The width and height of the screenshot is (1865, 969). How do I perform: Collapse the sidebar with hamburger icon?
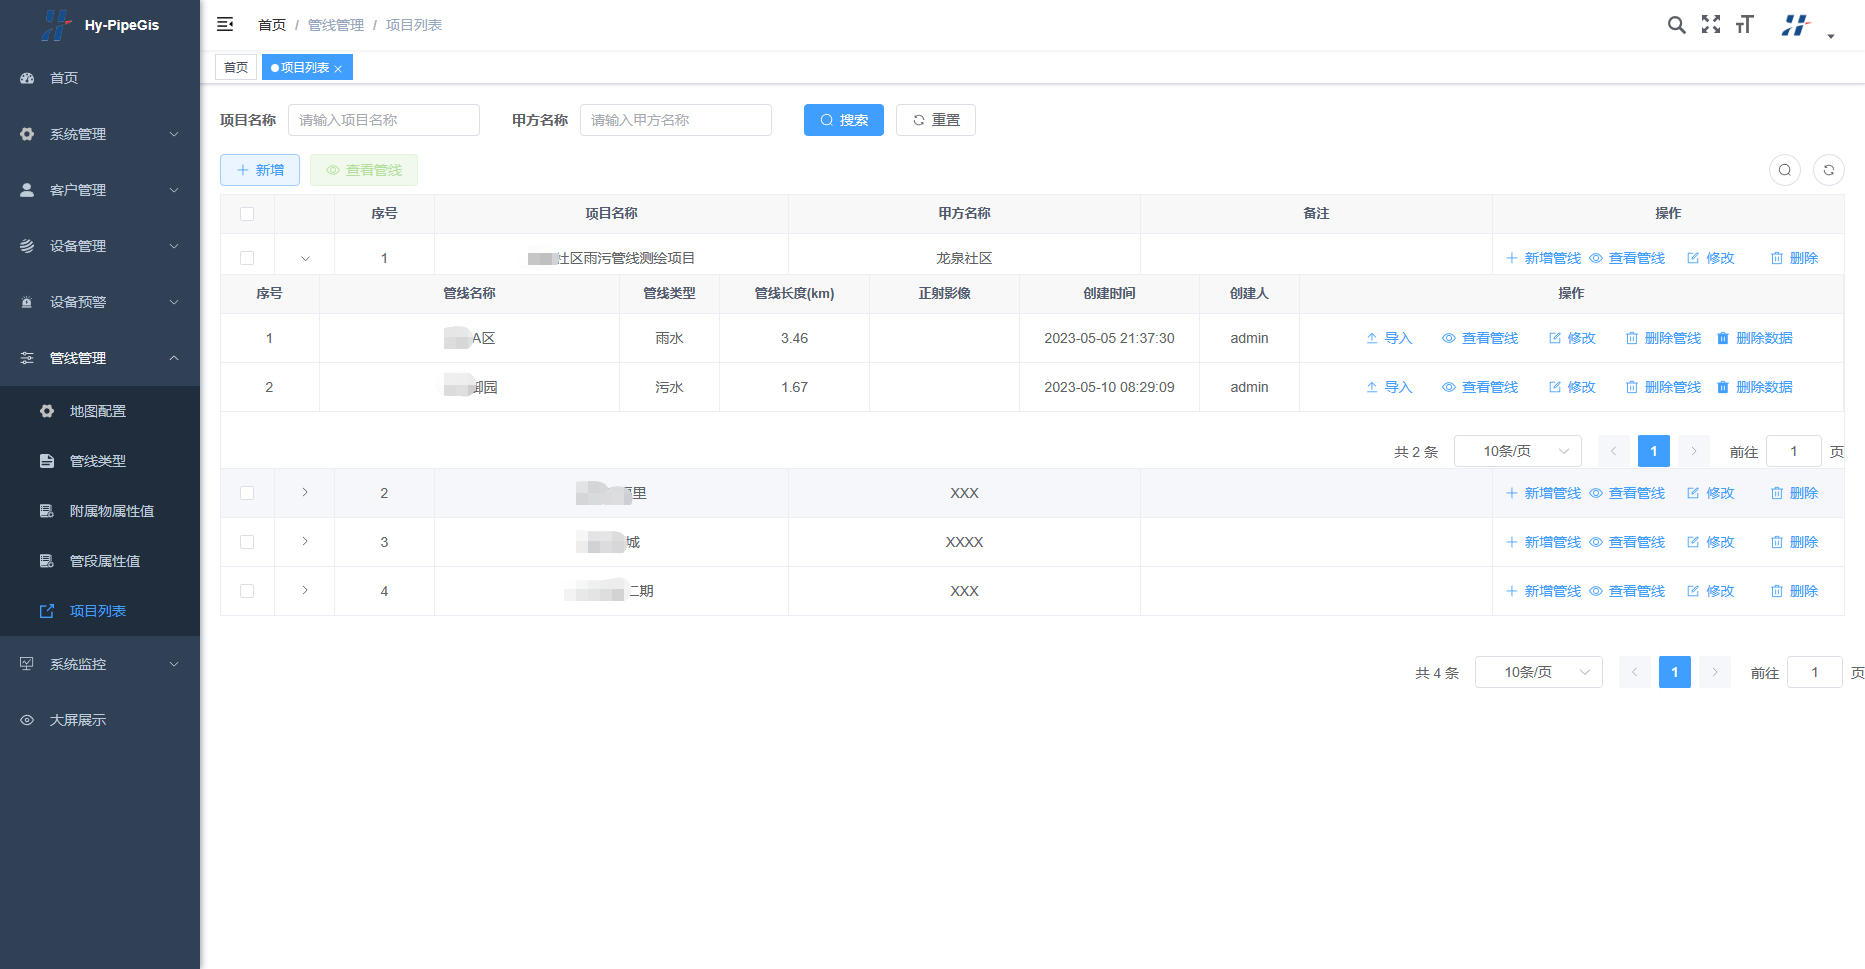pos(225,24)
